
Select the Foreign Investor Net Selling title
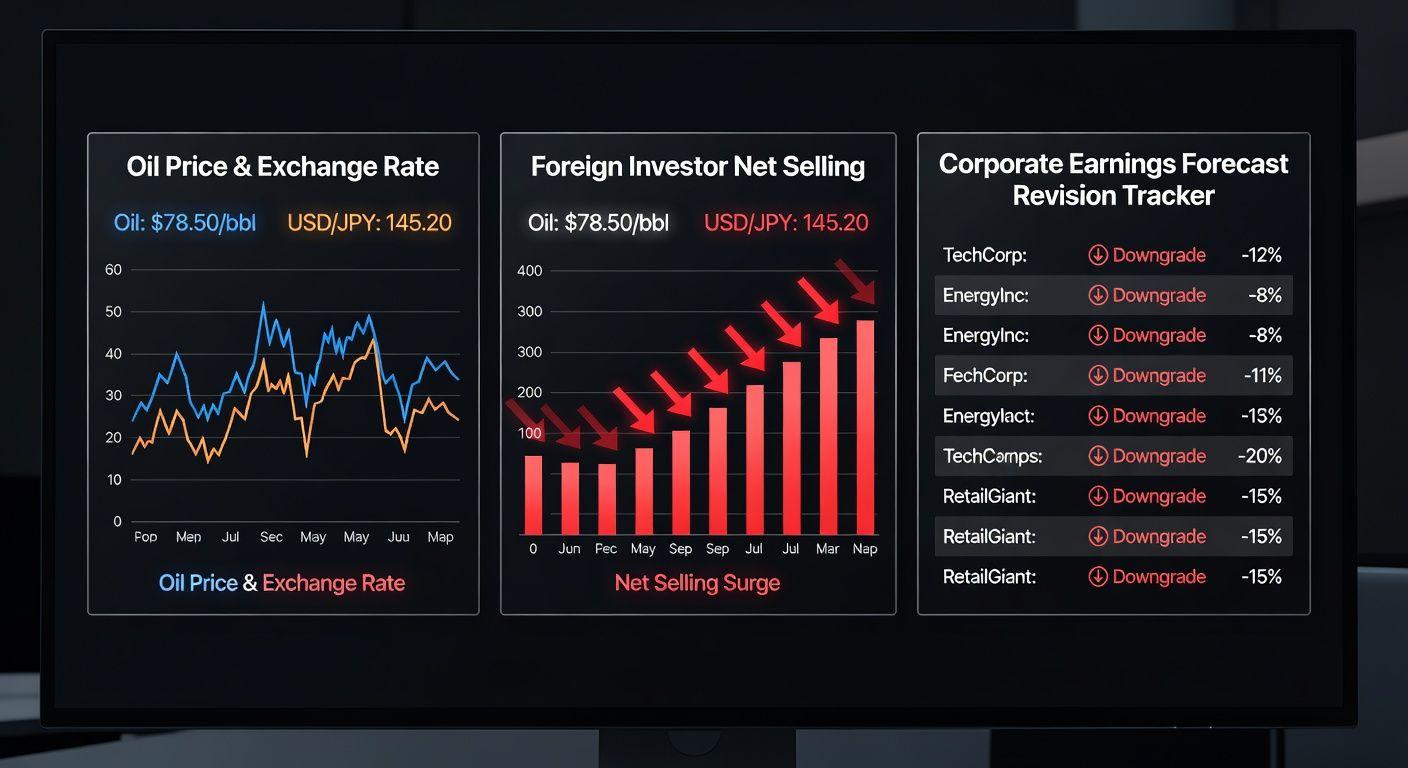pyautogui.click(x=698, y=166)
